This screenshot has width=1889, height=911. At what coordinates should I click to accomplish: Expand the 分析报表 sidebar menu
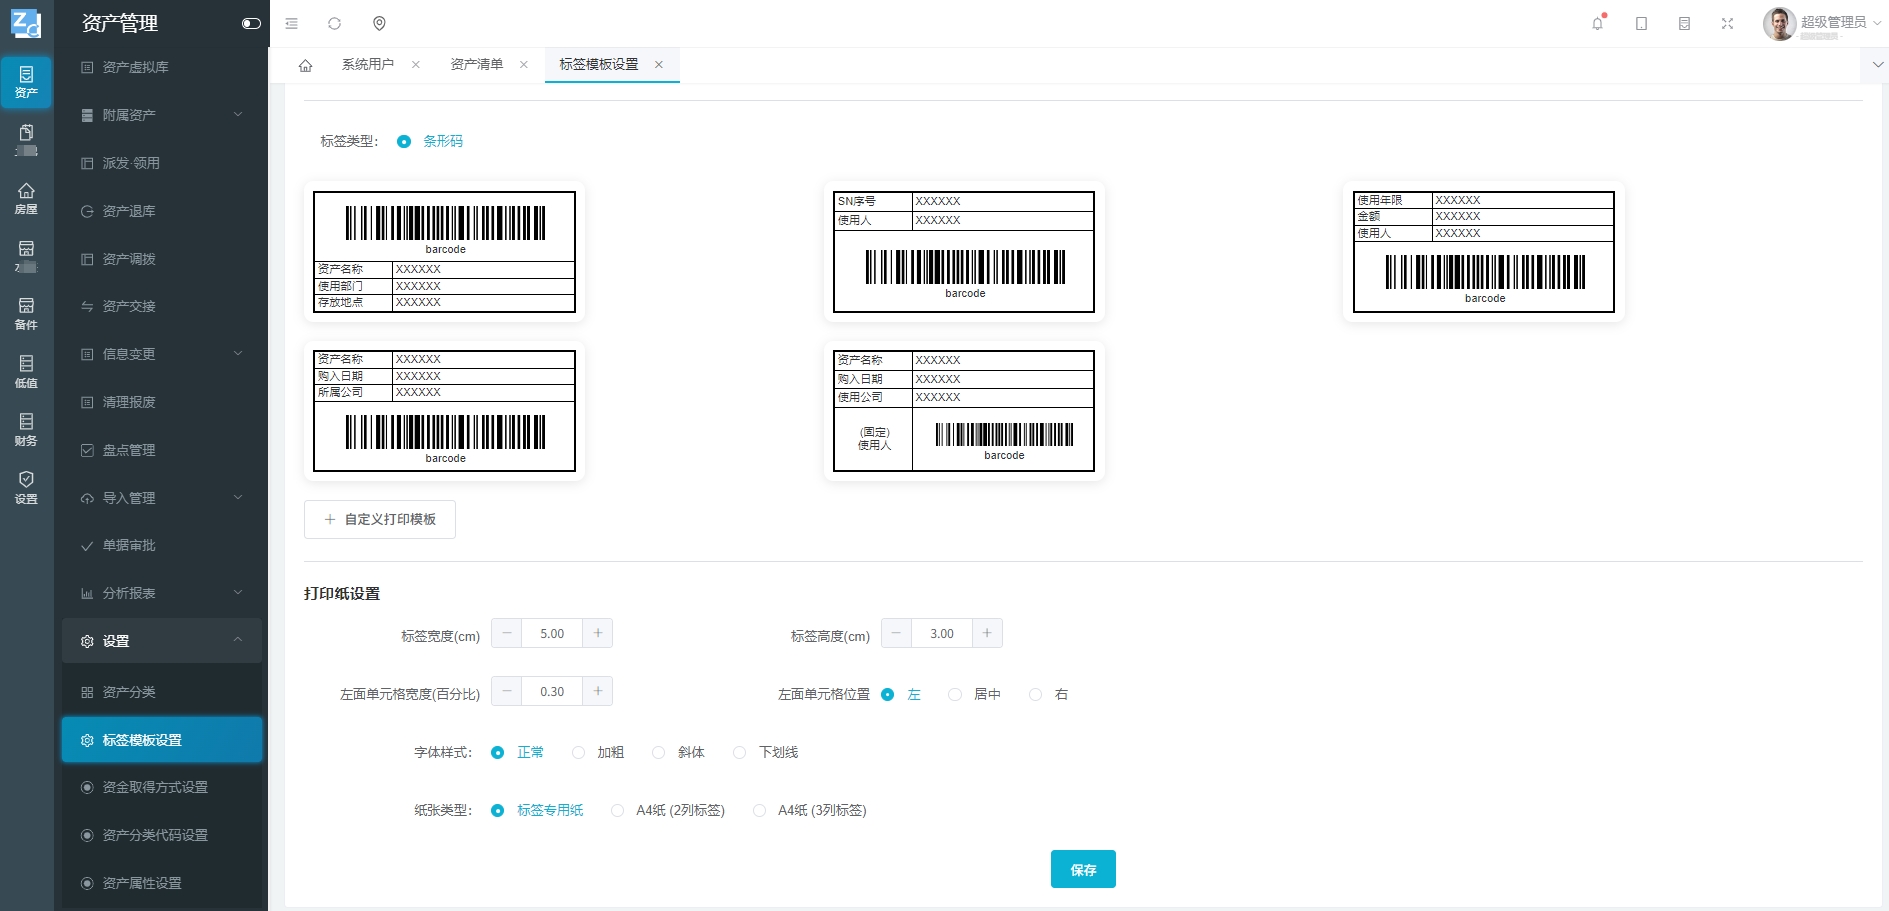point(160,593)
